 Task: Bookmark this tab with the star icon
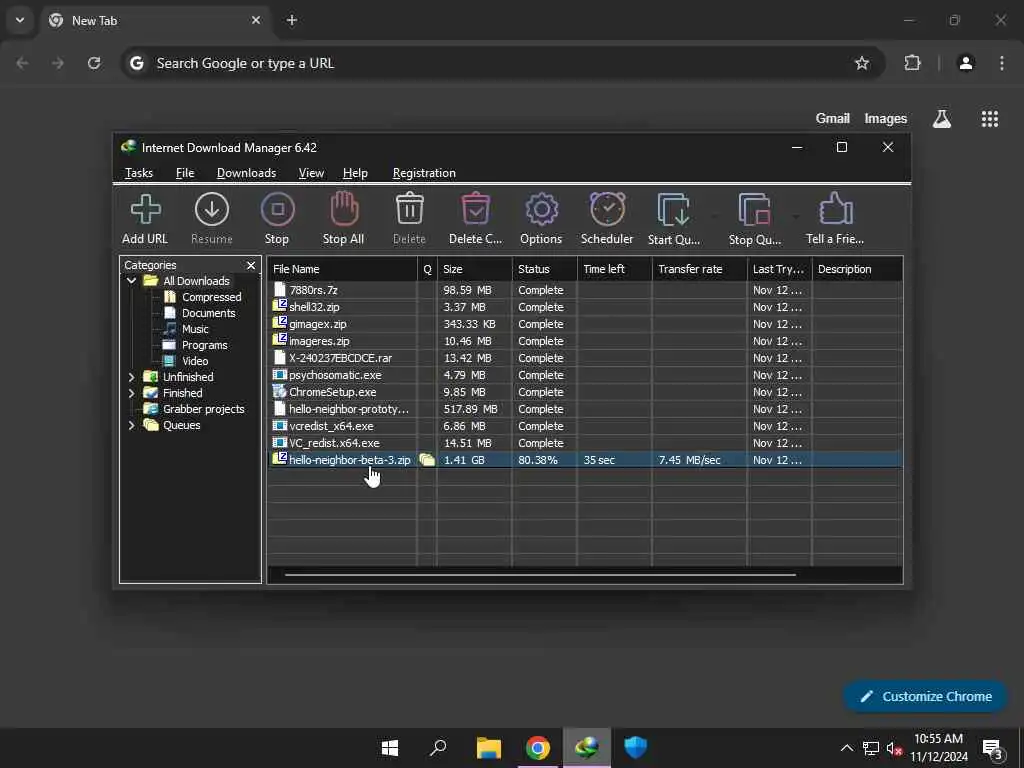(862, 63)
